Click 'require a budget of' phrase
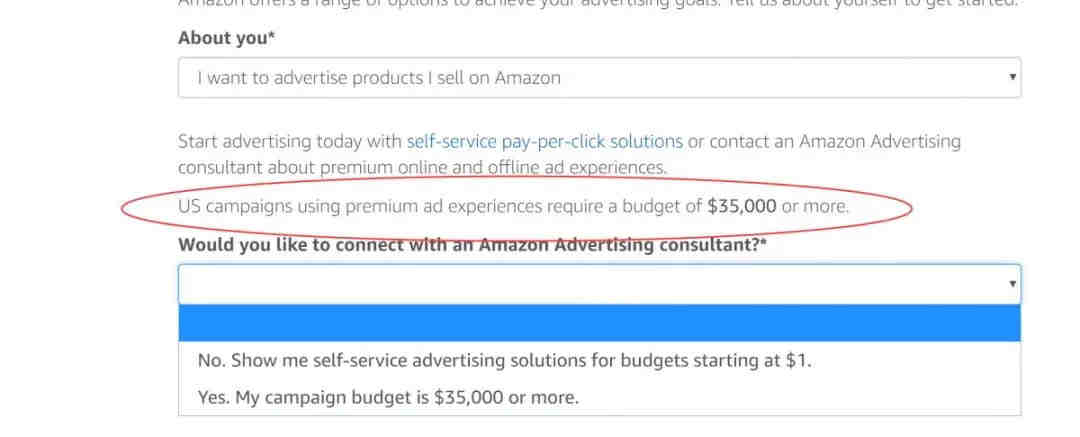The height and width of the screenshot is (437, 1080). tap(625, 206)
